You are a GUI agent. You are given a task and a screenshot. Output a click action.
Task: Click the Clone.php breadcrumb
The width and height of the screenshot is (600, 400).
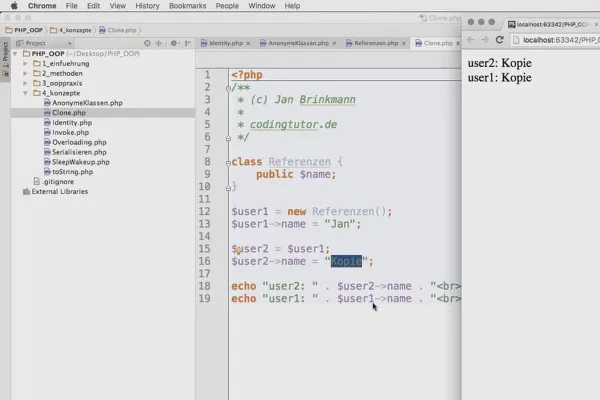coord(118,30)
